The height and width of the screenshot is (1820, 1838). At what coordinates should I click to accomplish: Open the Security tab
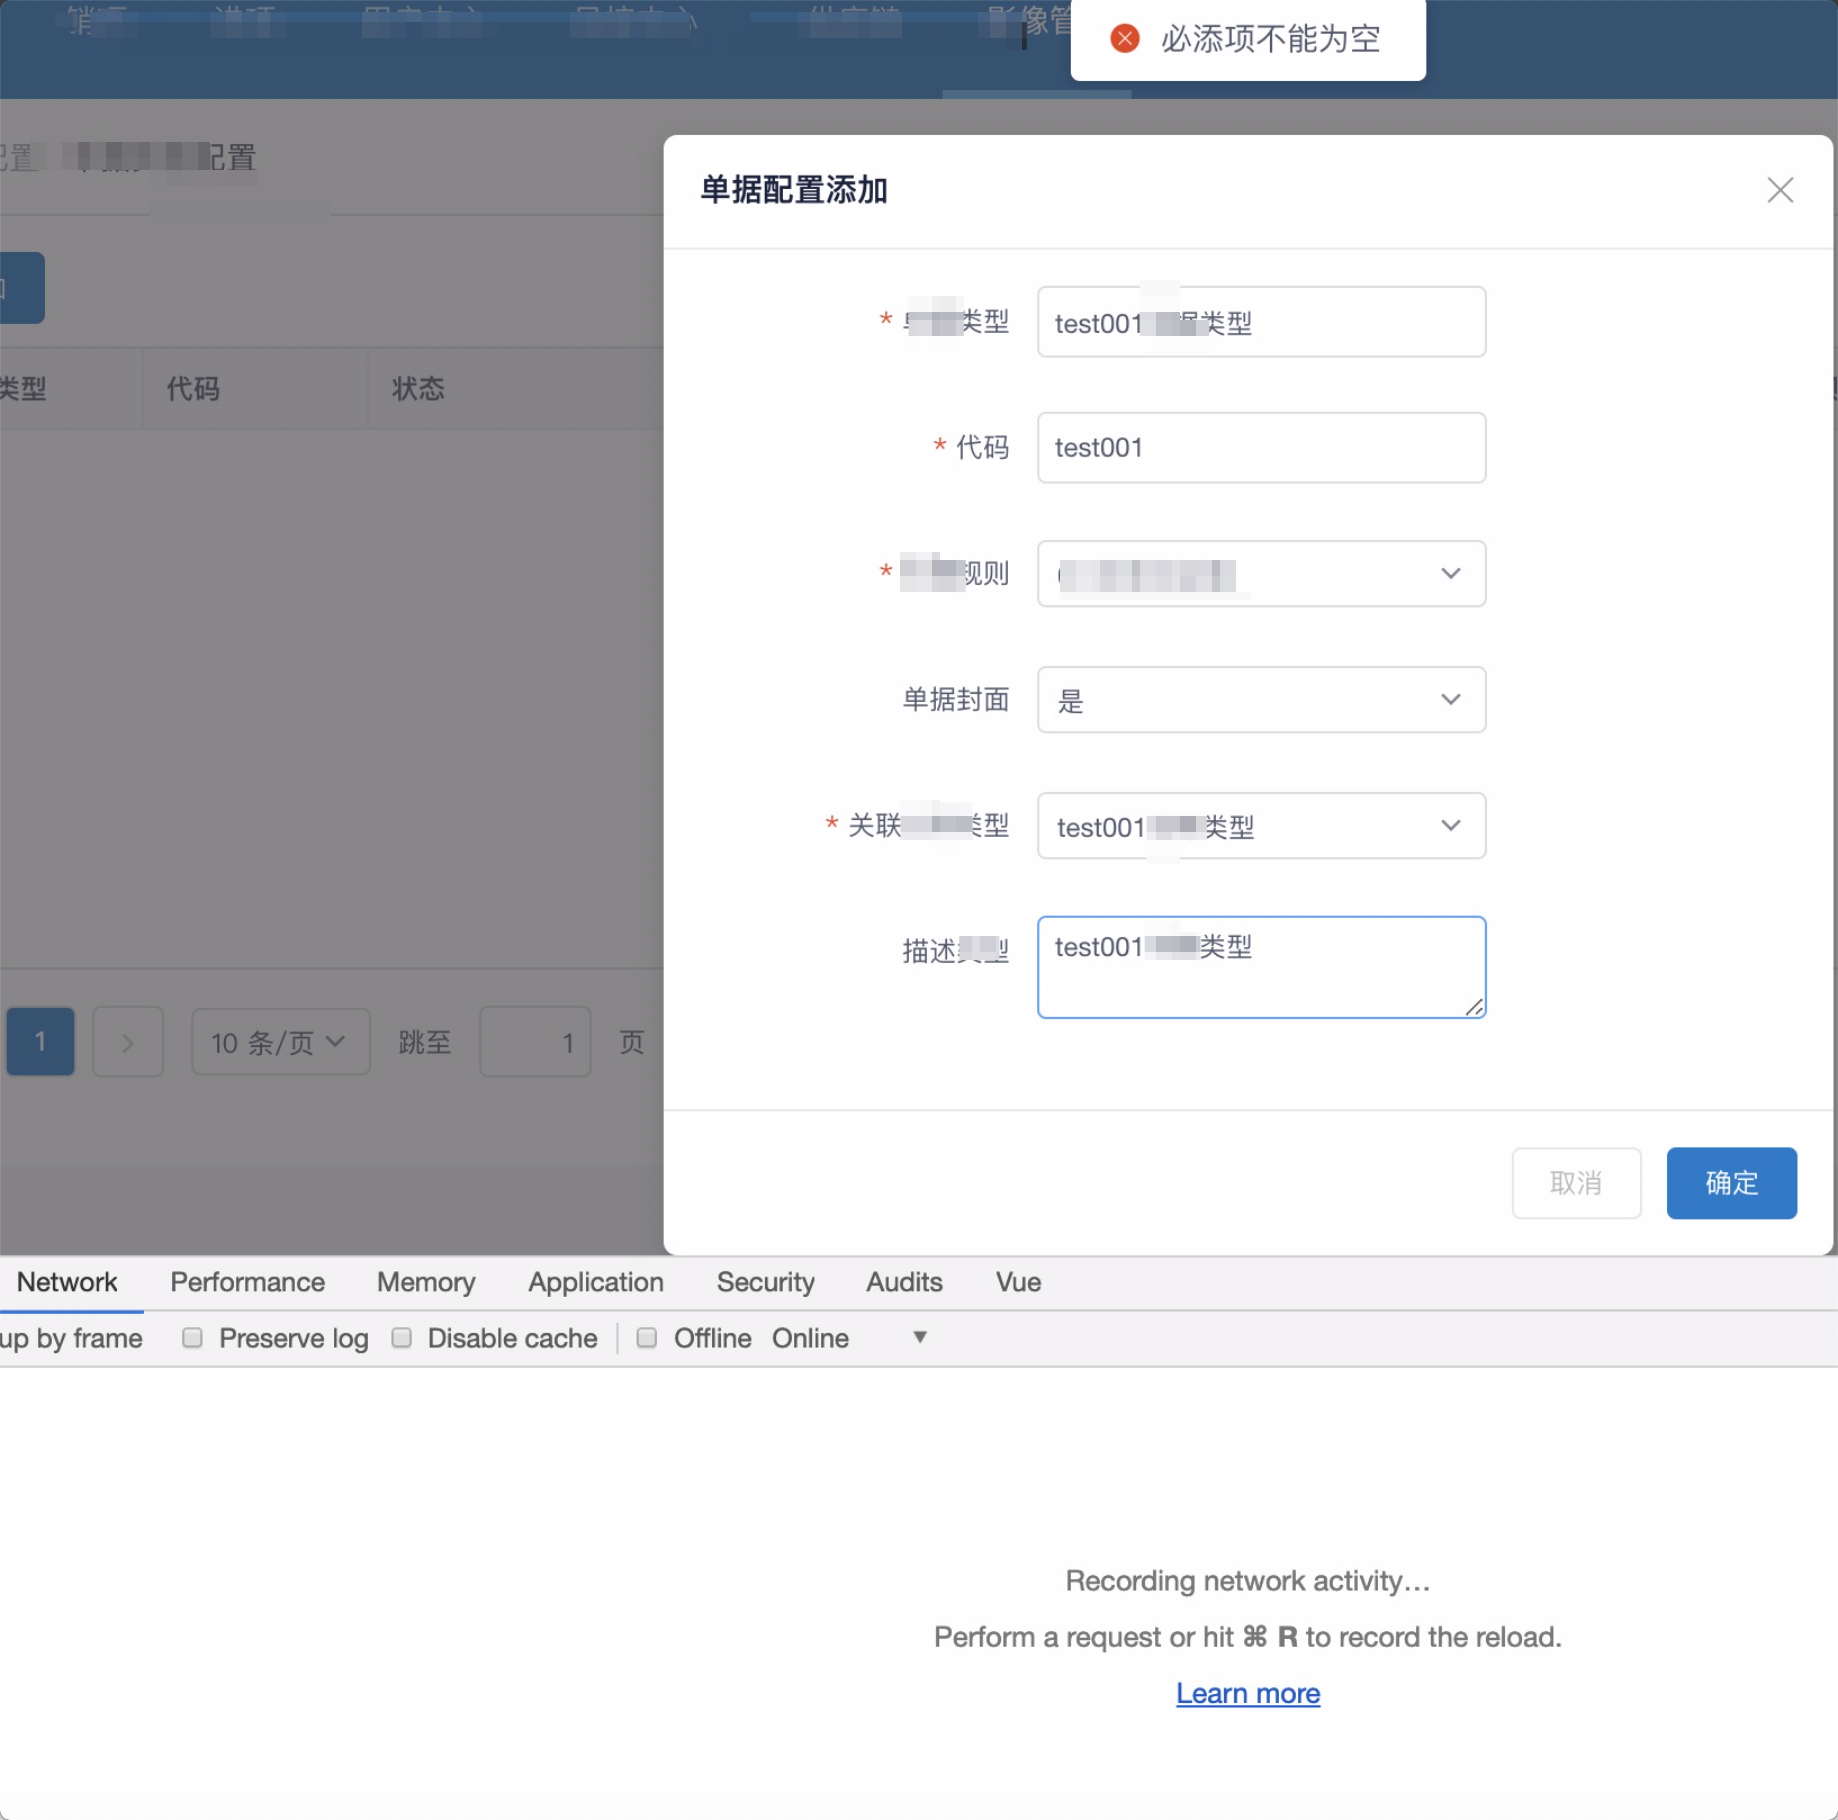tap(765, 1282)
